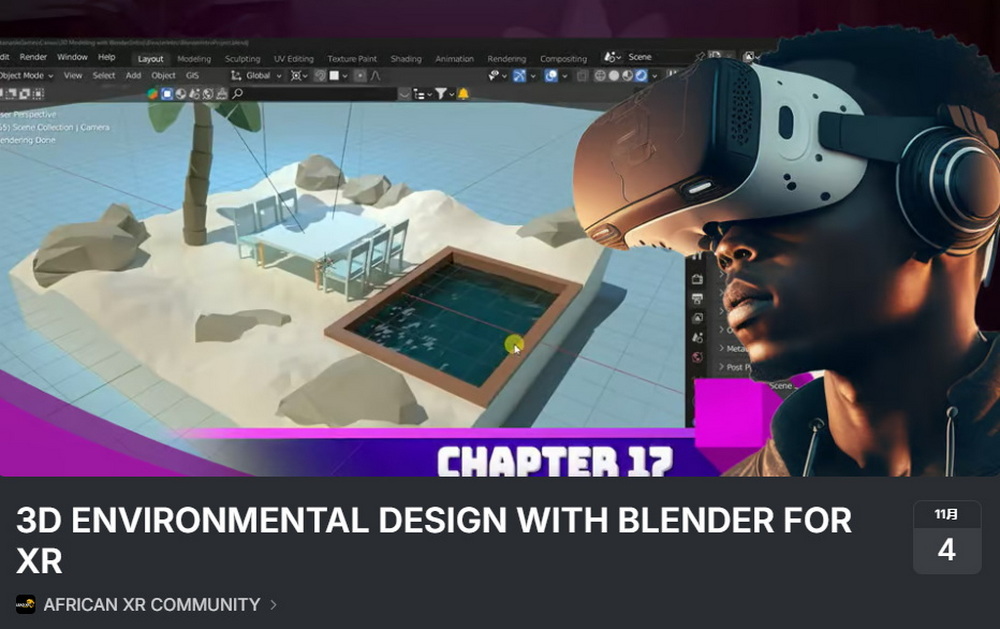The width and height of the screenshot is (1000, 629).
Task: Toggle the viewport gizmos button
Action: pyautogui.click(x=519, y=76)
